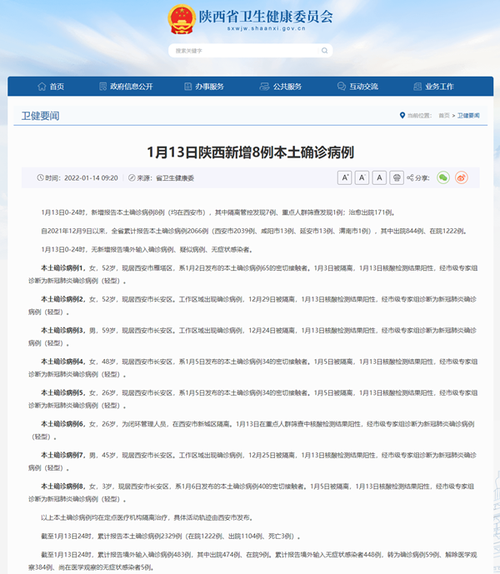Increase font size with A+ button
The height and width of the screenshot is (574, 500).
click(344, 178)
